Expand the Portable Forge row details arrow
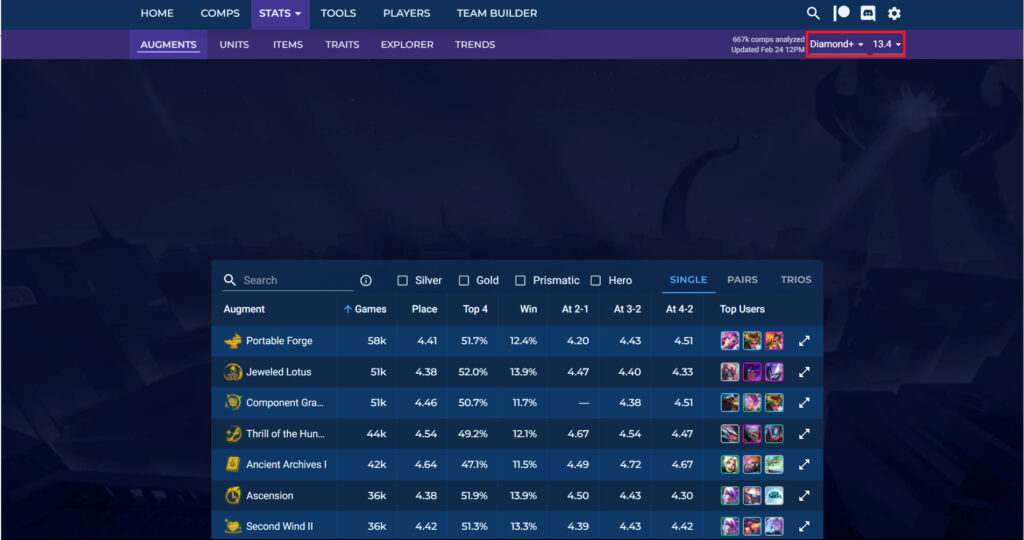 click(x=804, y=341)
